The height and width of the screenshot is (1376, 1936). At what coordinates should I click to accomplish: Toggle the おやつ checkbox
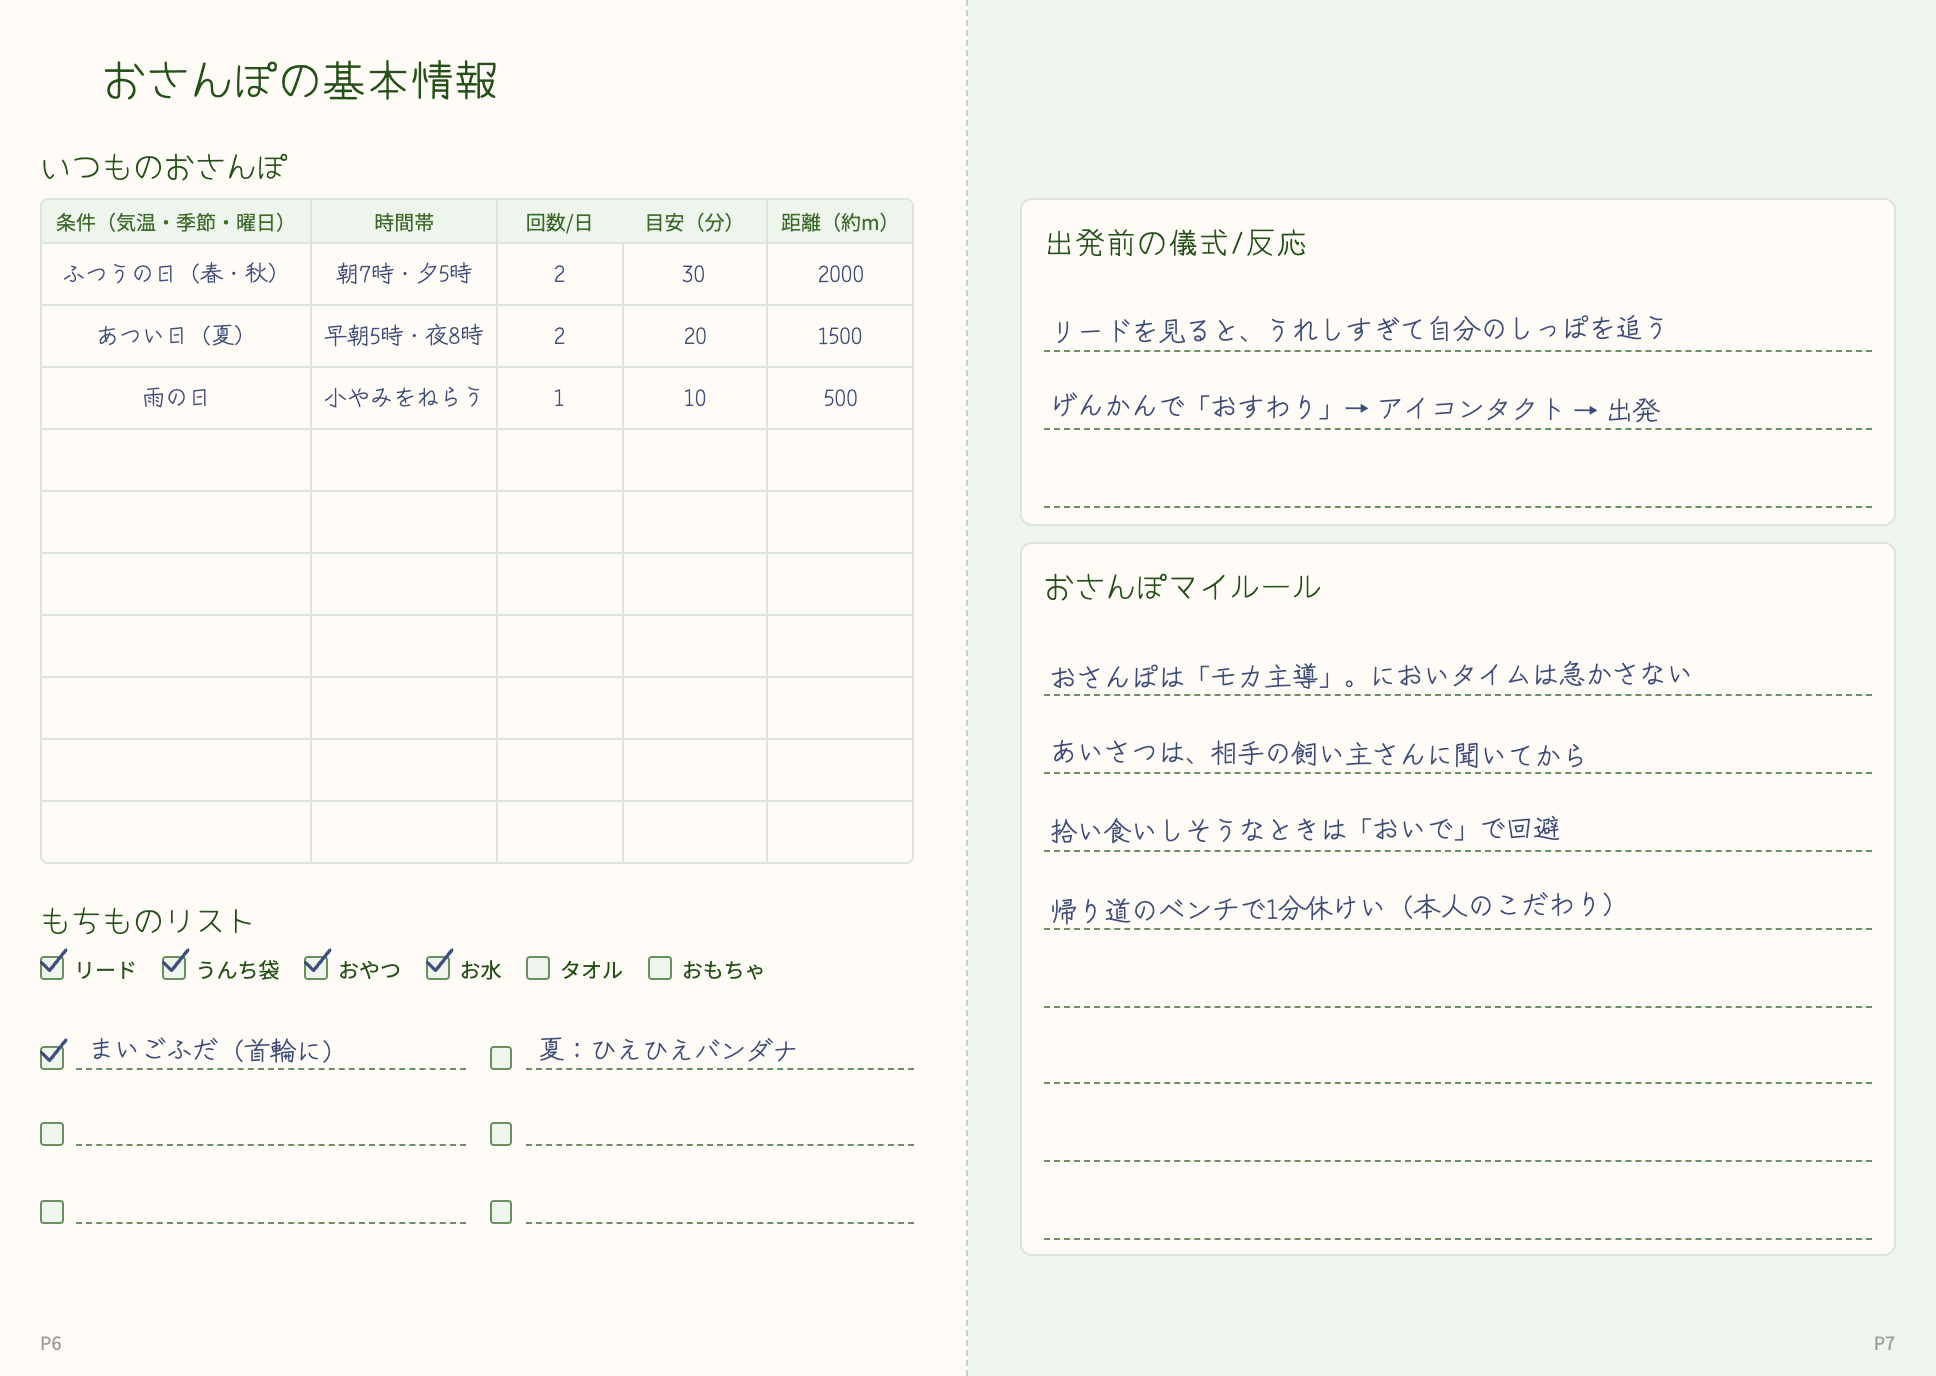(316, 968)
